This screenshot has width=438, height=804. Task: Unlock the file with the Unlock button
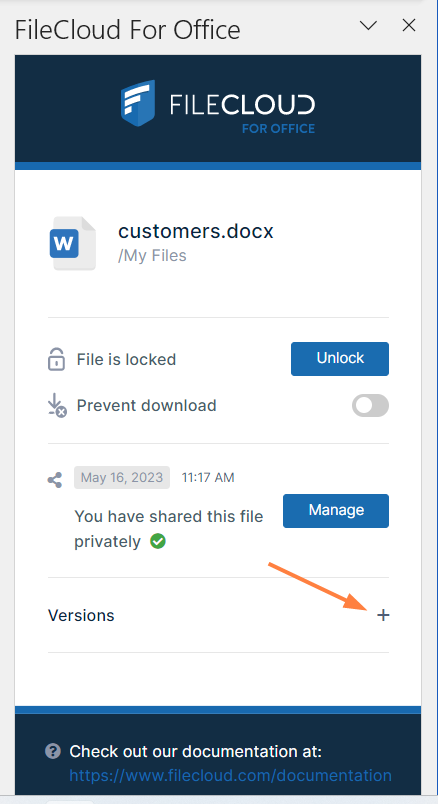click(340, 359)
